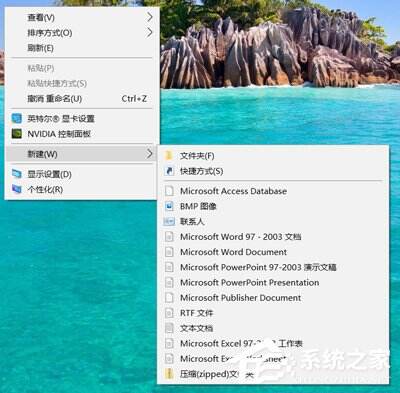This screenshot has width=400, height=393.
Task: Expand the 新建(W) submenu arrow
Action: coord(150,154)
